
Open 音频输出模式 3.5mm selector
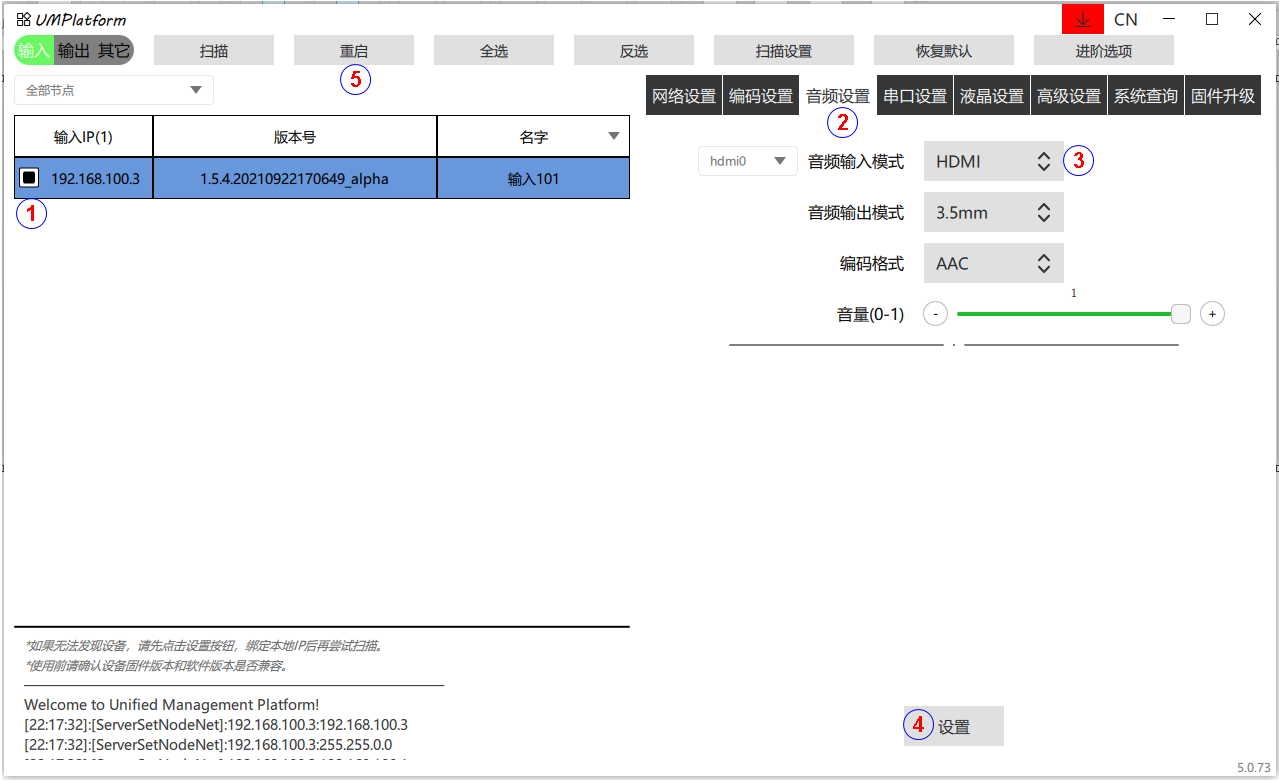point(993,212)
